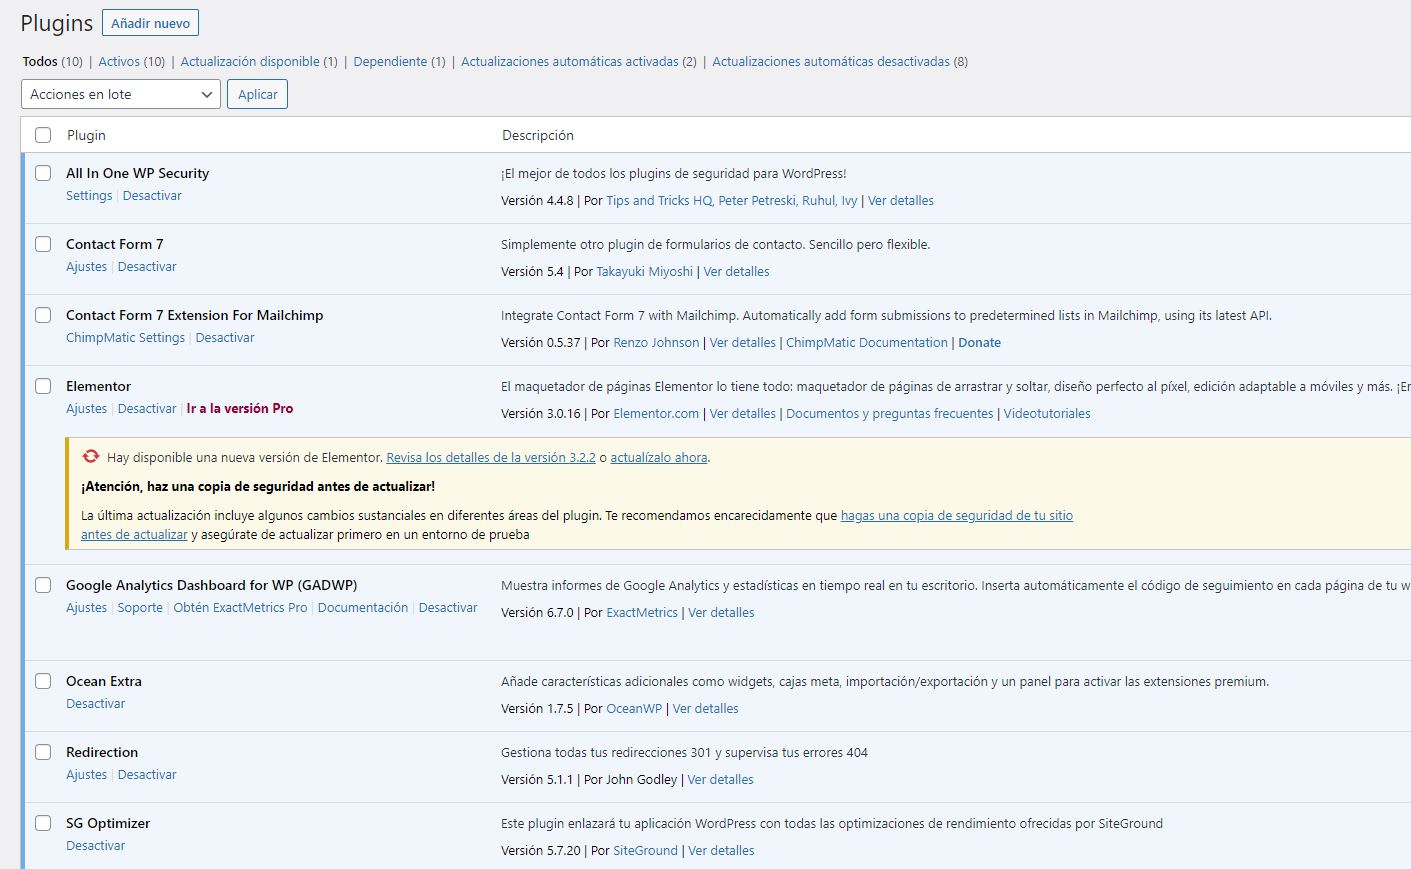Screen dimensions: 1411x869
Task: Click Ver detalles for Ocean Extra
Action: click(705, 709)
